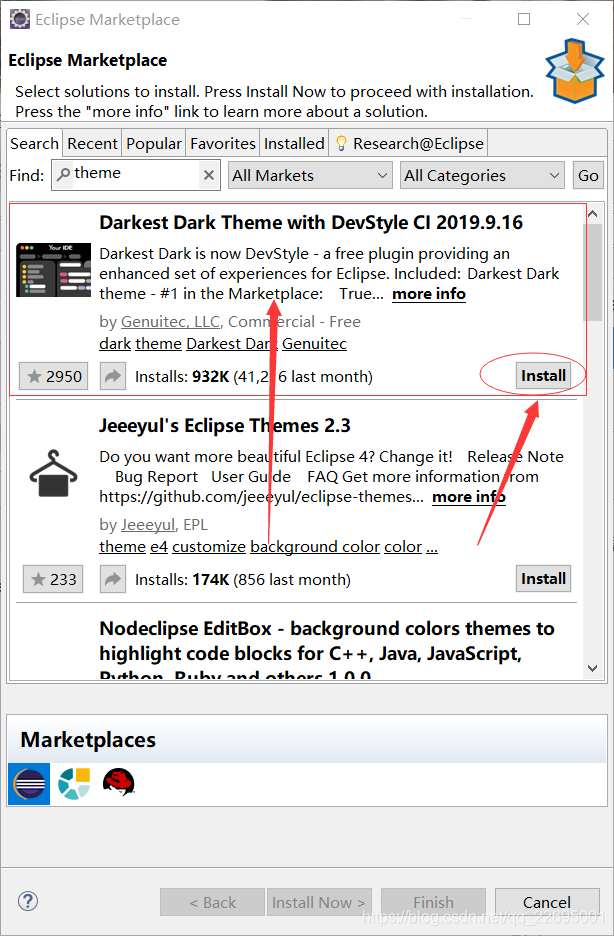Click the Darkest Dark Theme with DevStyle title
This screenshot has height=936, width=614.
[311, 223]
